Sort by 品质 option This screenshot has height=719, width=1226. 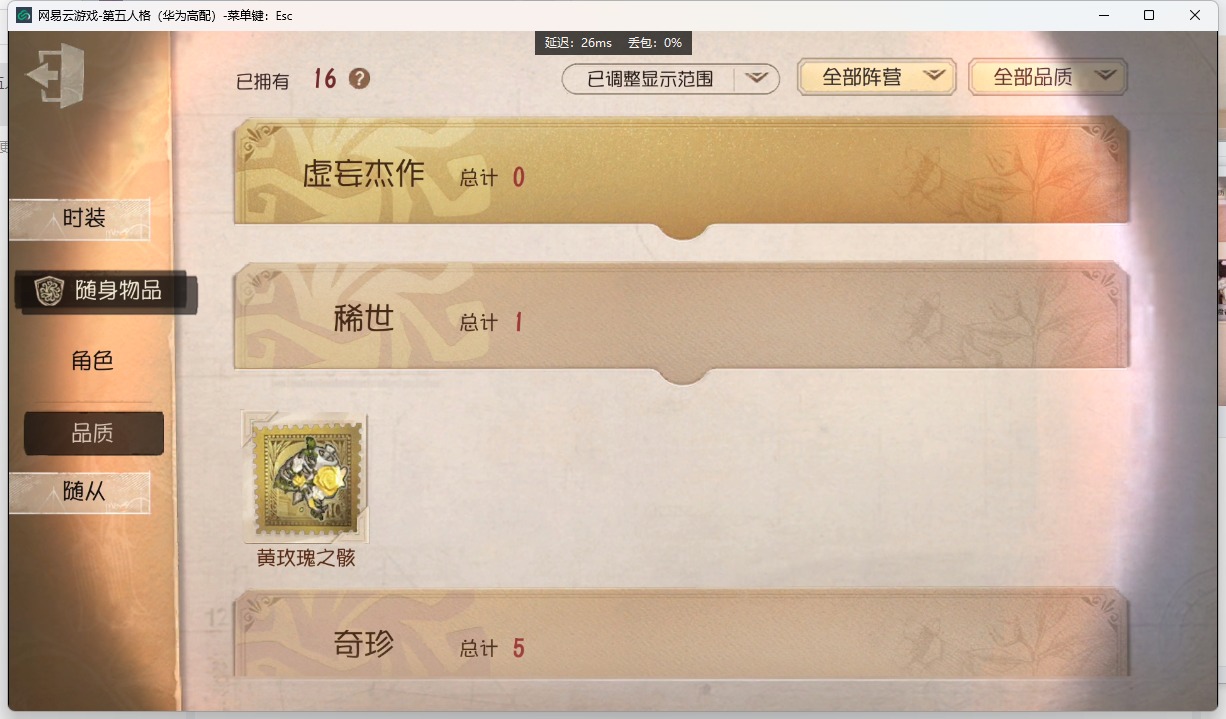pos(93,433)
